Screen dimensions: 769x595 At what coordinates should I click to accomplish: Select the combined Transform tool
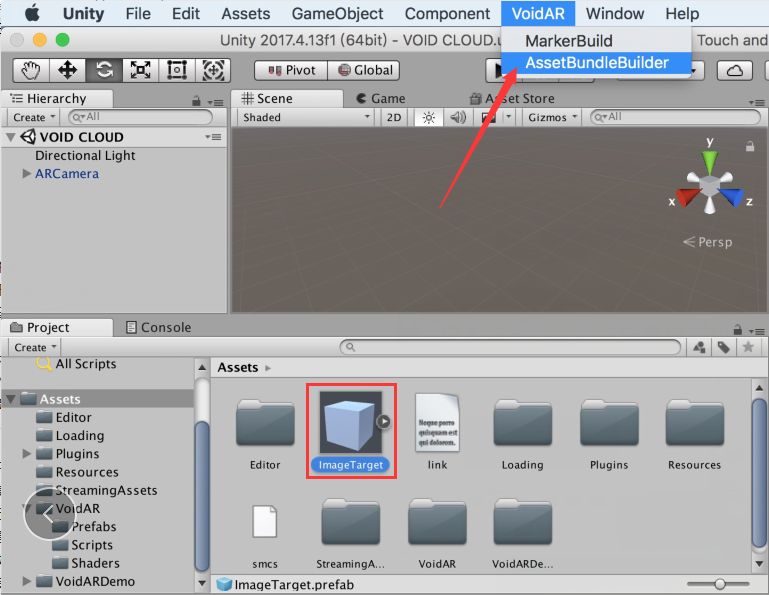(x=213, y=70)
